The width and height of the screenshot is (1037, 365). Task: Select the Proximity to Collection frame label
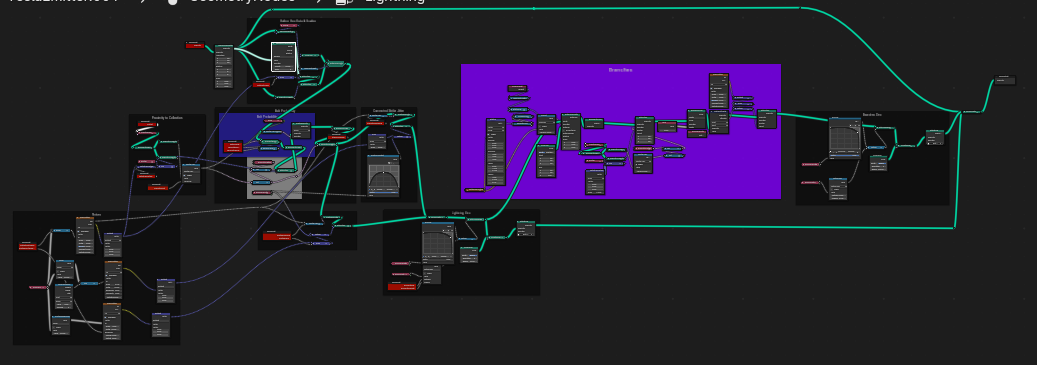tap(167, 118)
